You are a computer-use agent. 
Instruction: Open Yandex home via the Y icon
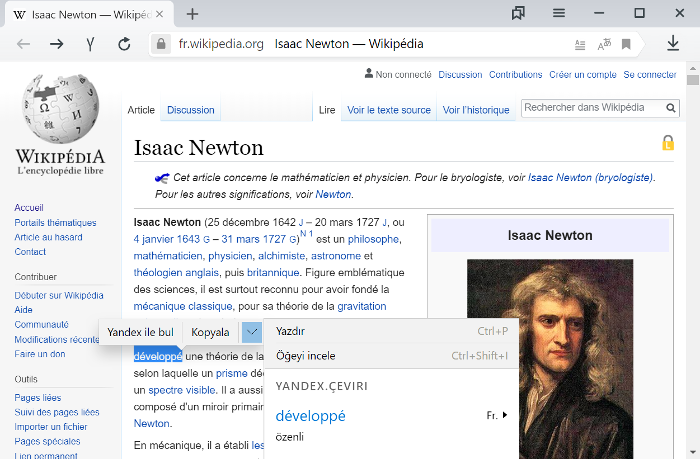[x=90, y=44]
